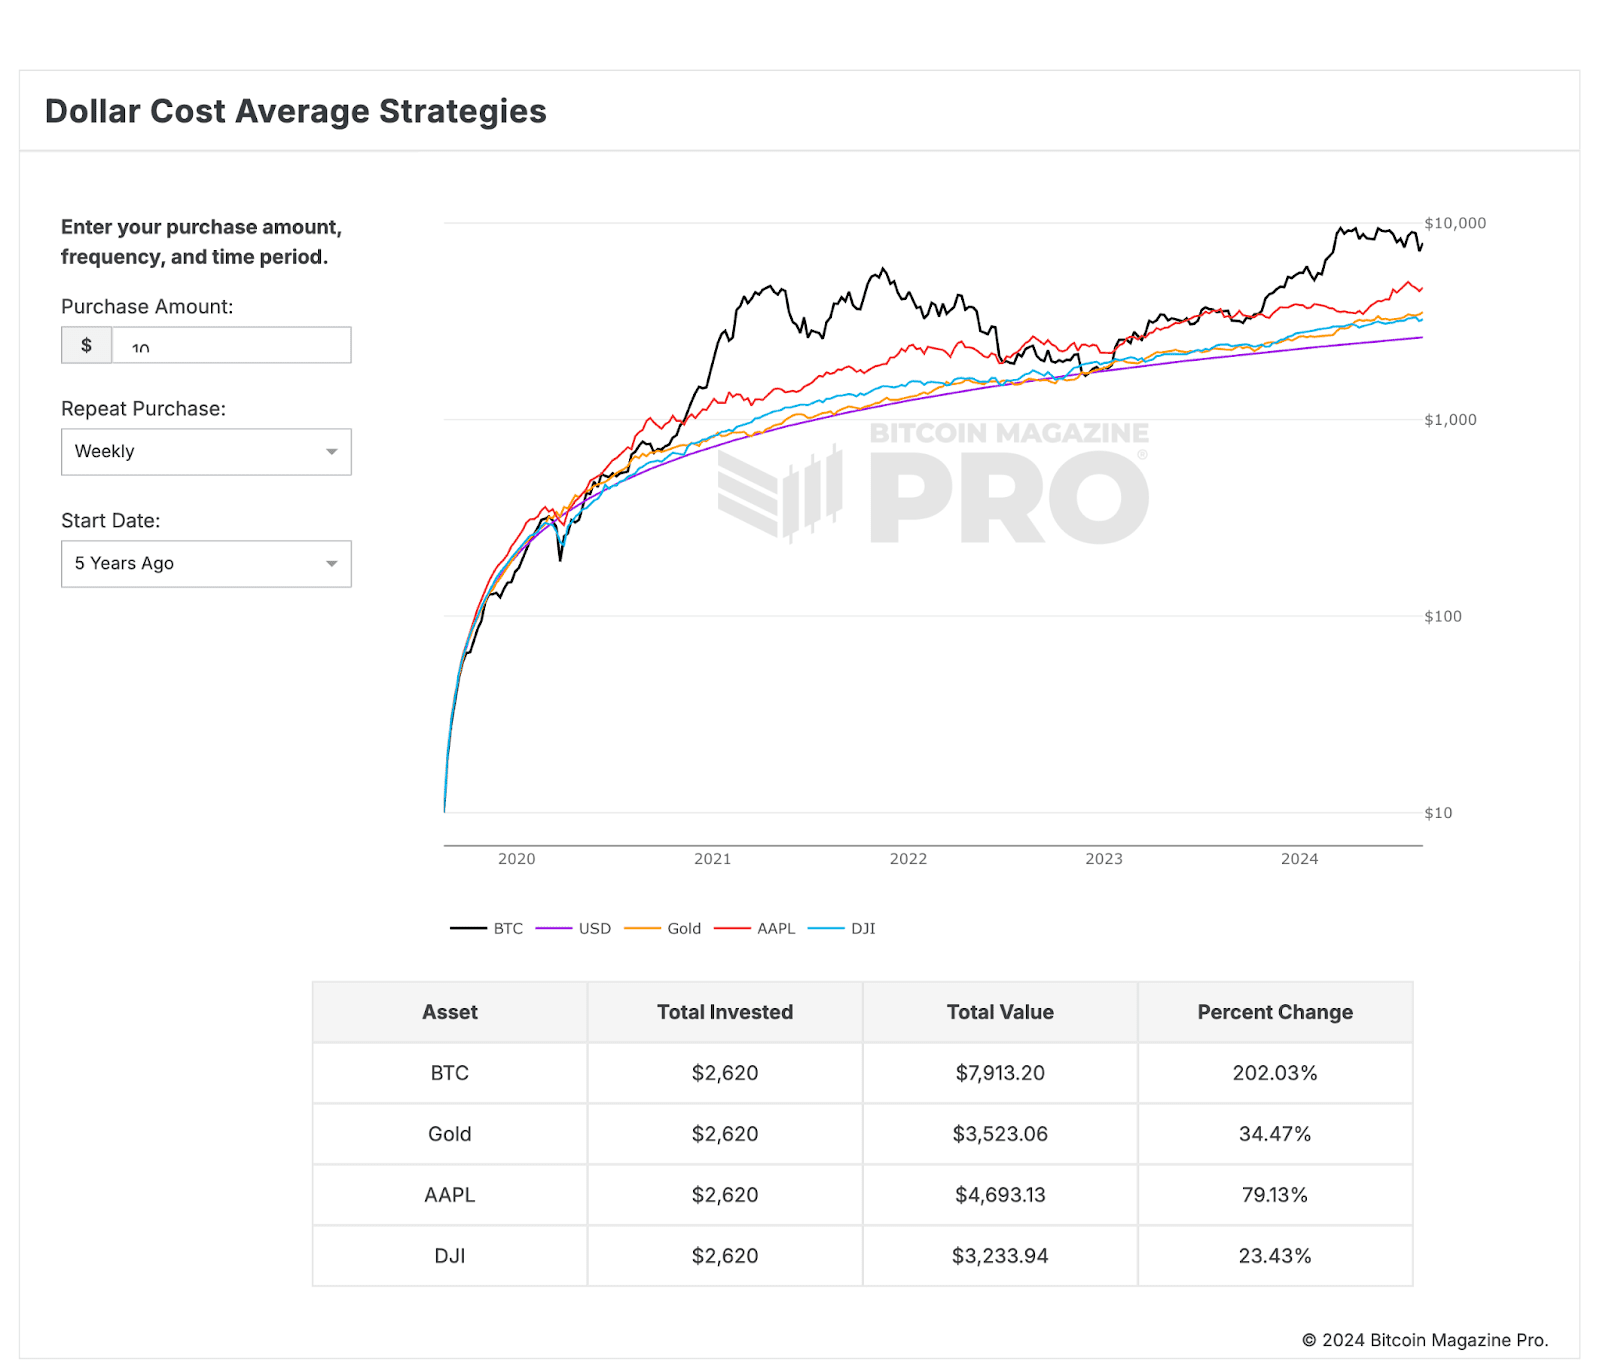This screenshot has width=1600, height=1365.
Task: Click the Purchase Amount input field
Action: tap(231, 346)
